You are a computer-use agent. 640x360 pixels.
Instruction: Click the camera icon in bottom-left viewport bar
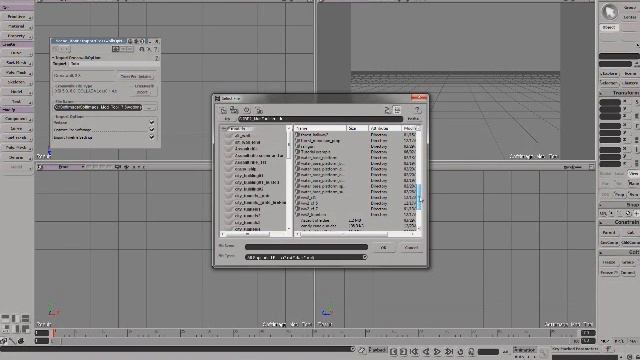118,167
